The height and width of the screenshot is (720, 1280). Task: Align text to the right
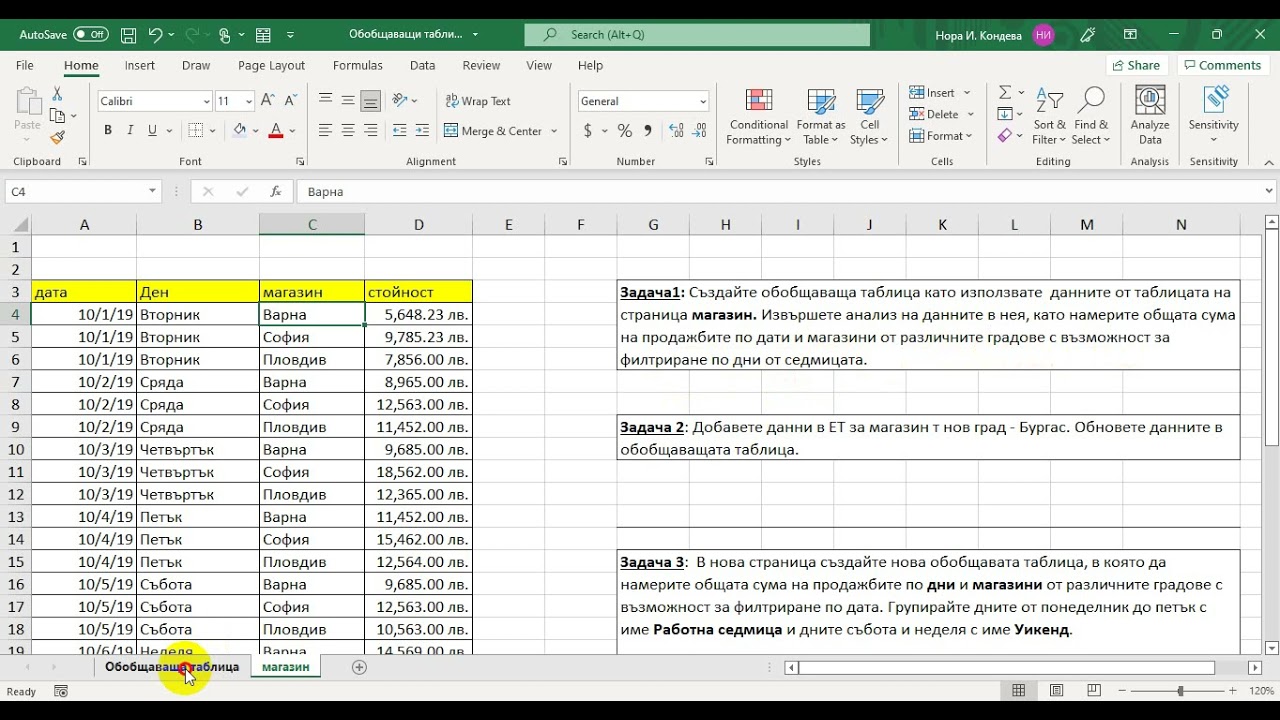371,130
